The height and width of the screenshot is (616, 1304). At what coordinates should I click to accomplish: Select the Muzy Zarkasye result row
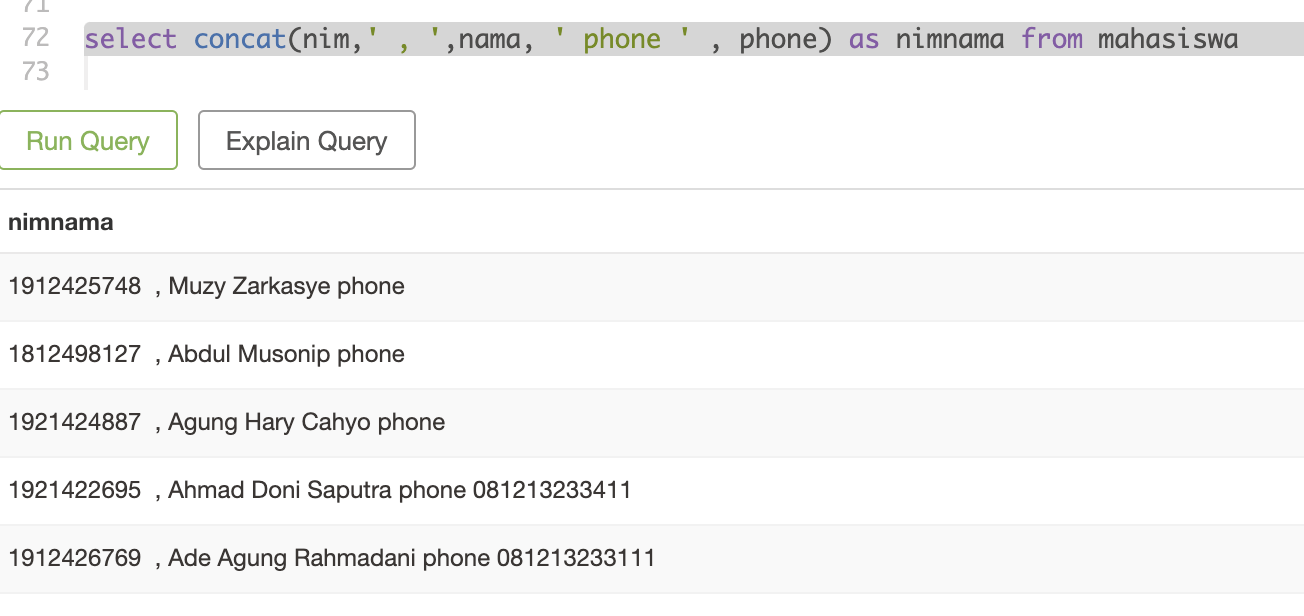click(x=207, y=286)
